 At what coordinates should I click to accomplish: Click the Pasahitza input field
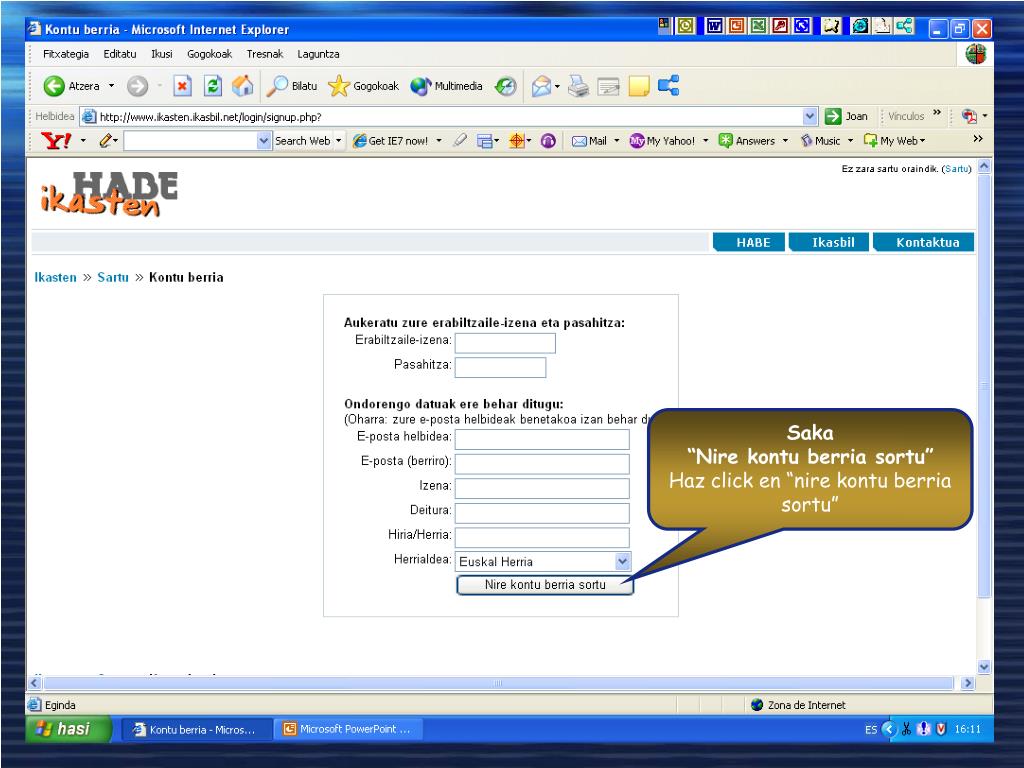coord(500,367)
